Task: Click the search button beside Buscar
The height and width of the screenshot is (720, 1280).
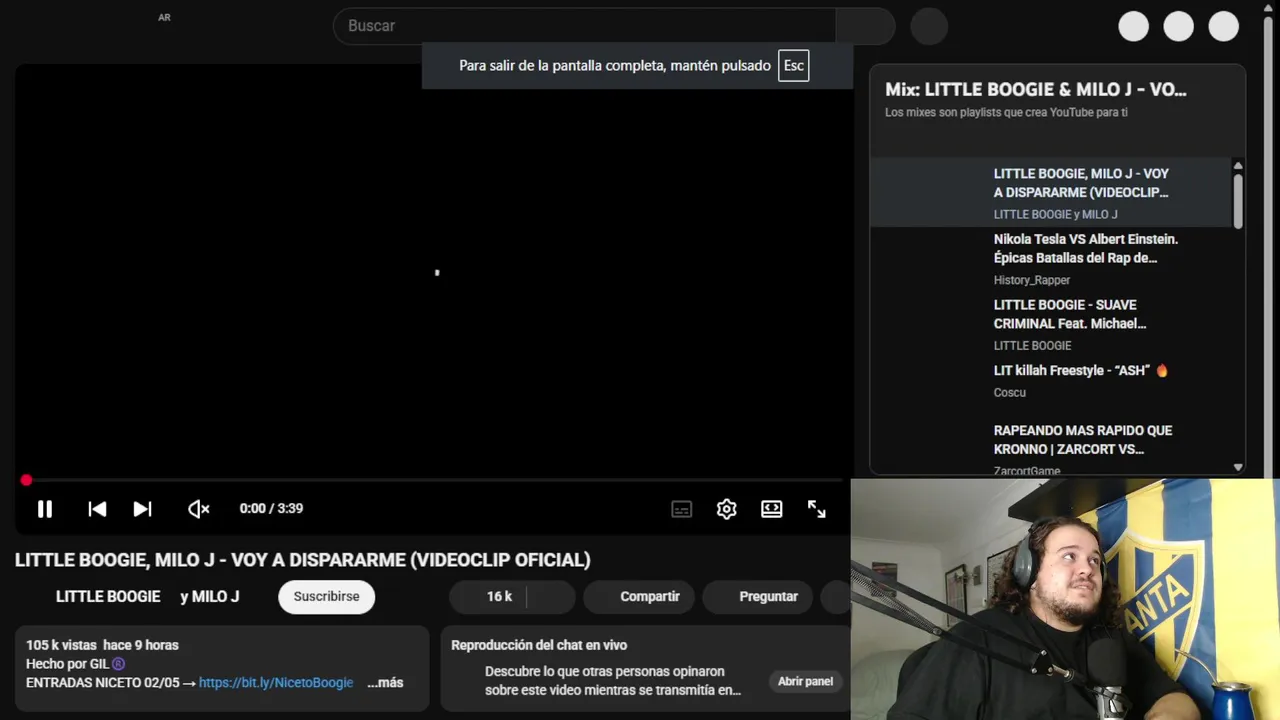Action: click(865, 26)
